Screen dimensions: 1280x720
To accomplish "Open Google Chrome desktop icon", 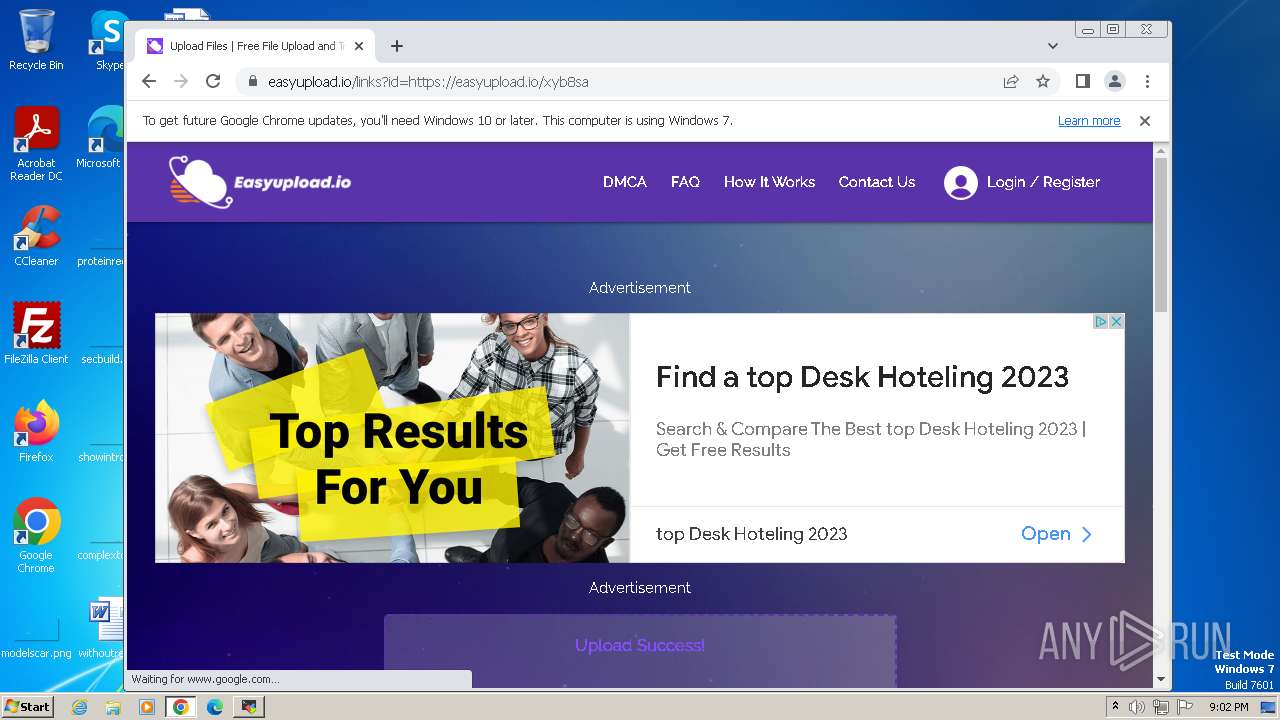I will tap(36, 535).
